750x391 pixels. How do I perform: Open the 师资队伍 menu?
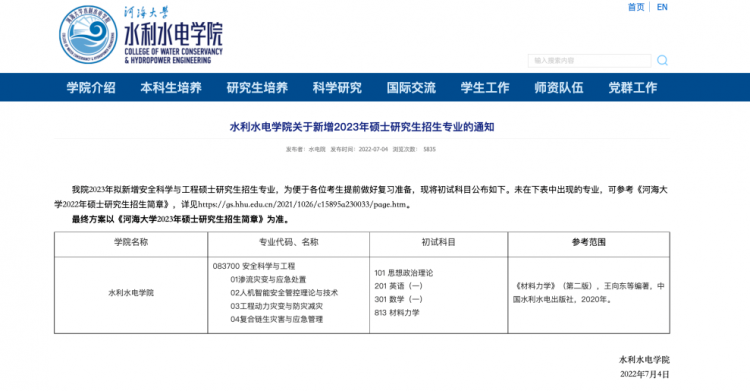(559, 88)
